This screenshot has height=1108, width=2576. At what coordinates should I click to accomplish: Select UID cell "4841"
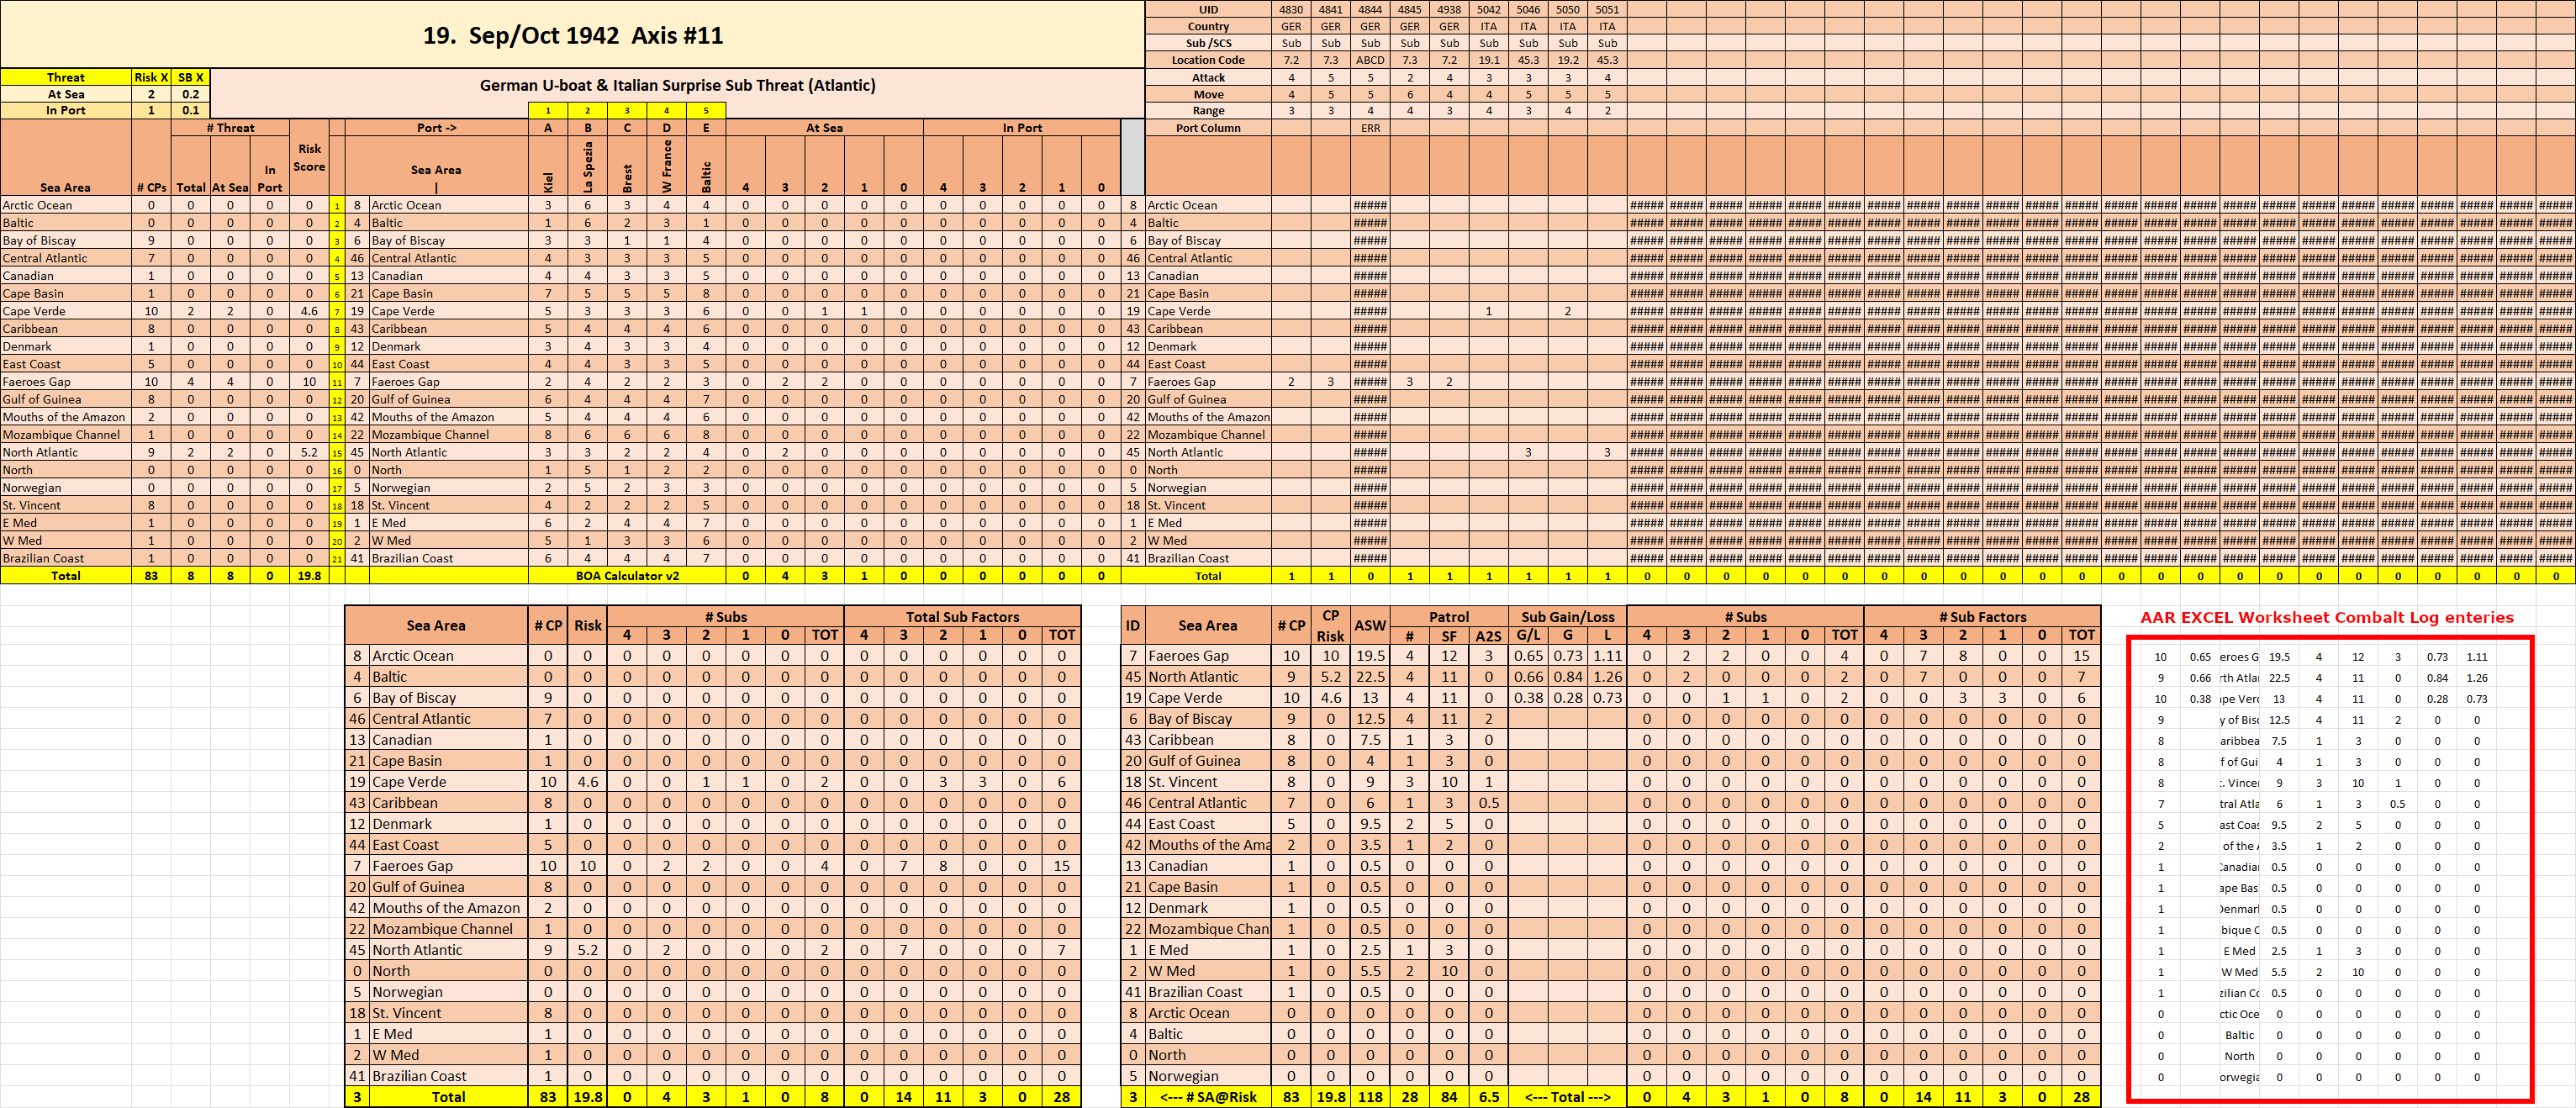click(1330, 9)
